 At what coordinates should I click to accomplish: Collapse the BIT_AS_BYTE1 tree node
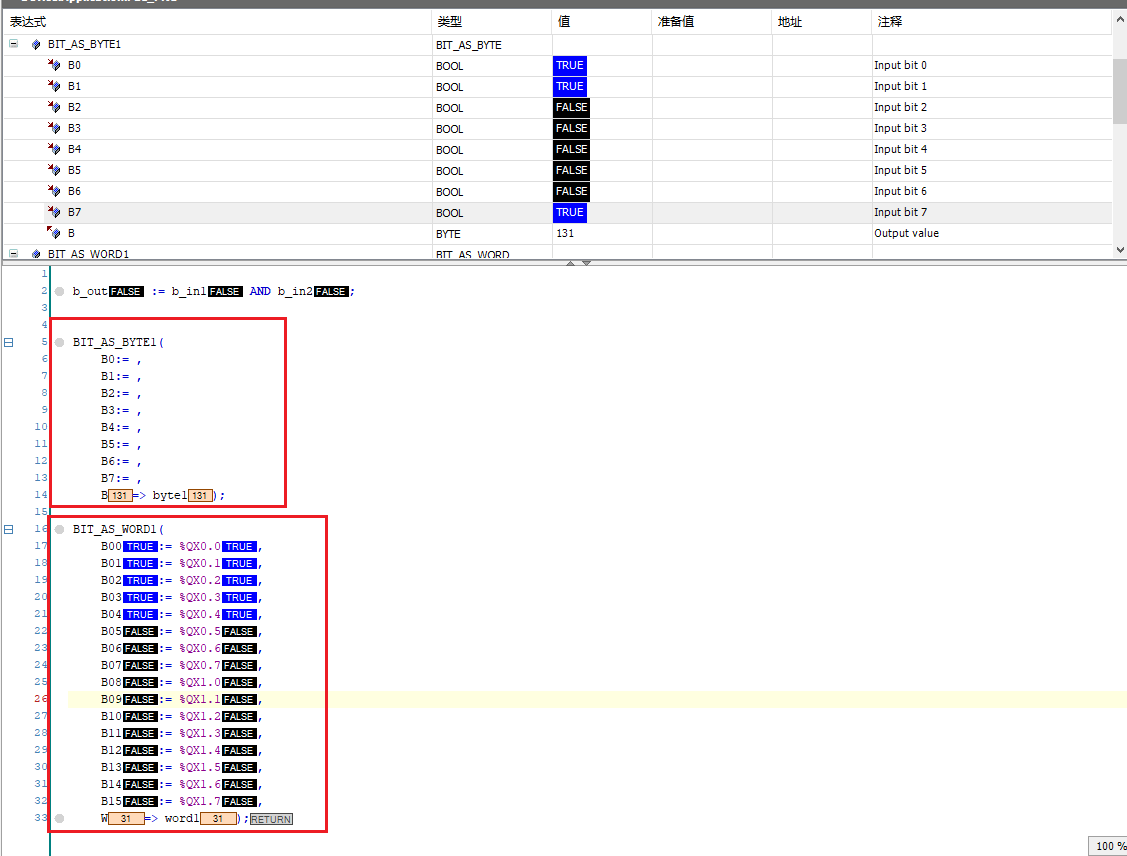pos(14,45)
